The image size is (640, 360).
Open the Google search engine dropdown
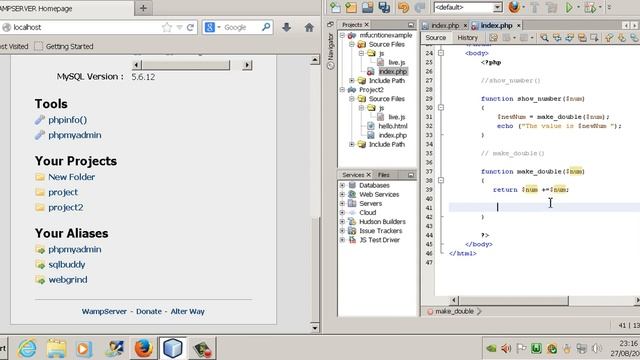tap(219, 27)
